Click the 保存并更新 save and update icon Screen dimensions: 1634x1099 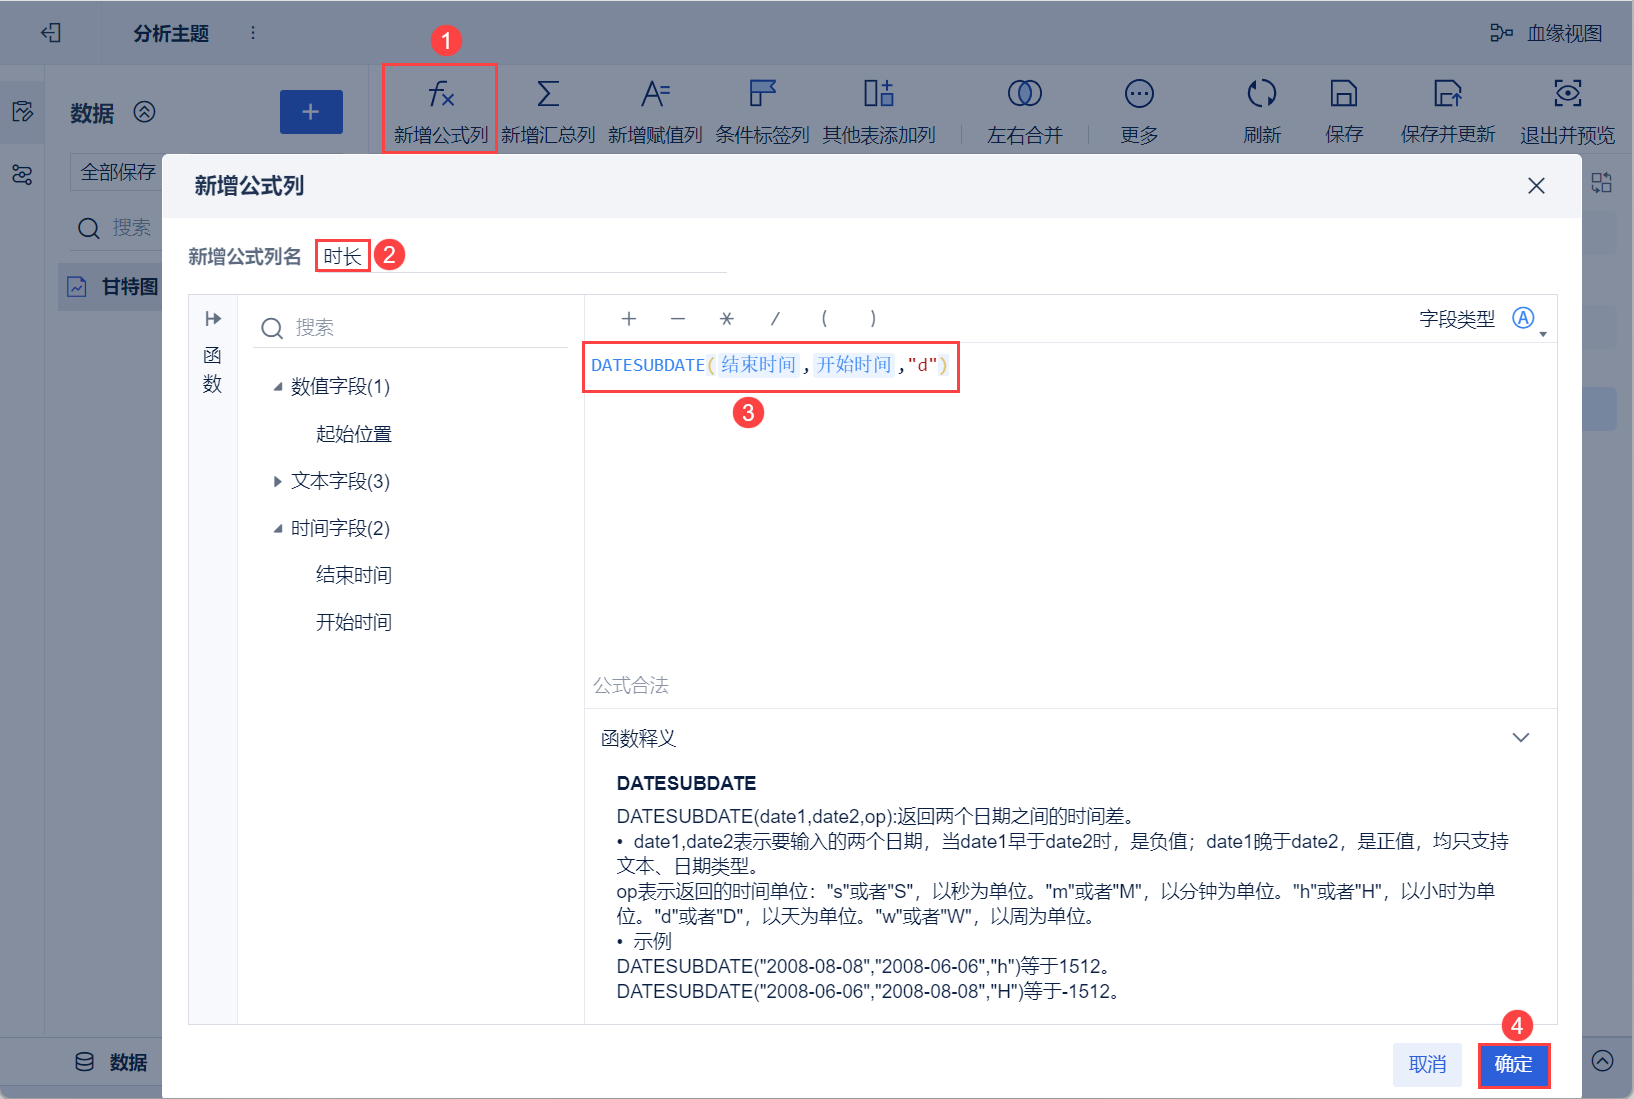pos(1447,108)
